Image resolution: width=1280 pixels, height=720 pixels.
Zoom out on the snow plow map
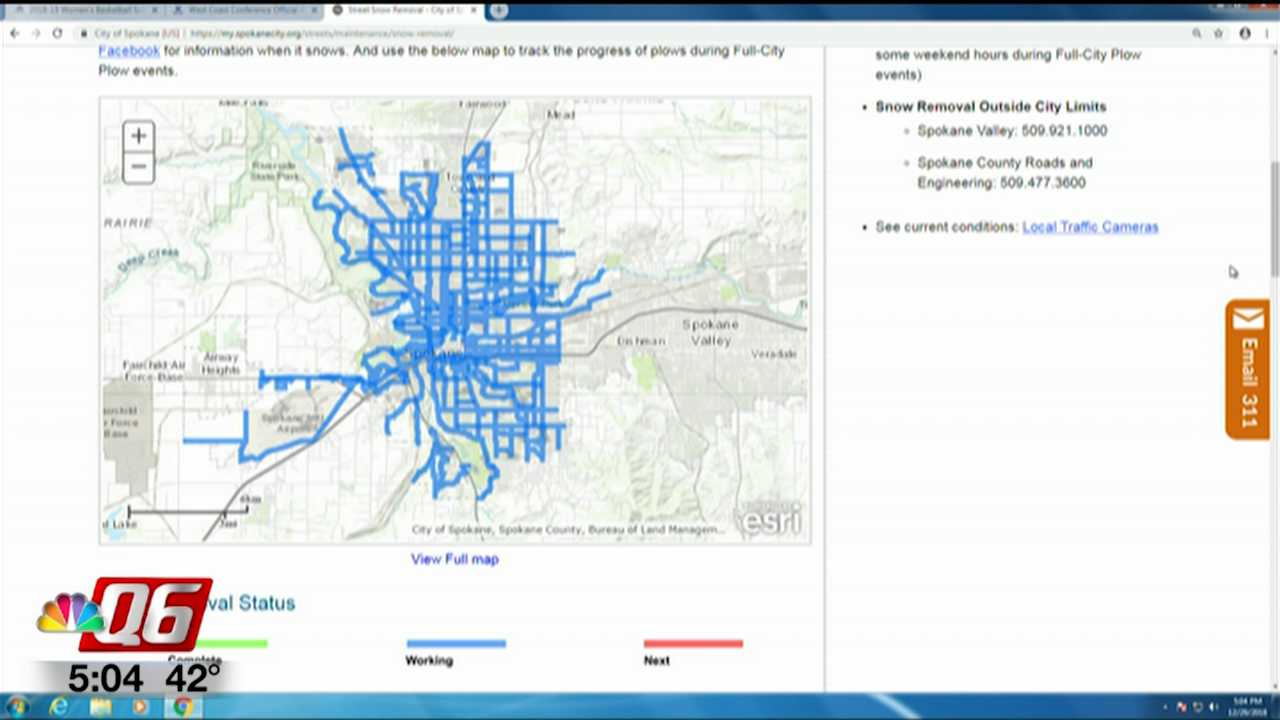138,167
